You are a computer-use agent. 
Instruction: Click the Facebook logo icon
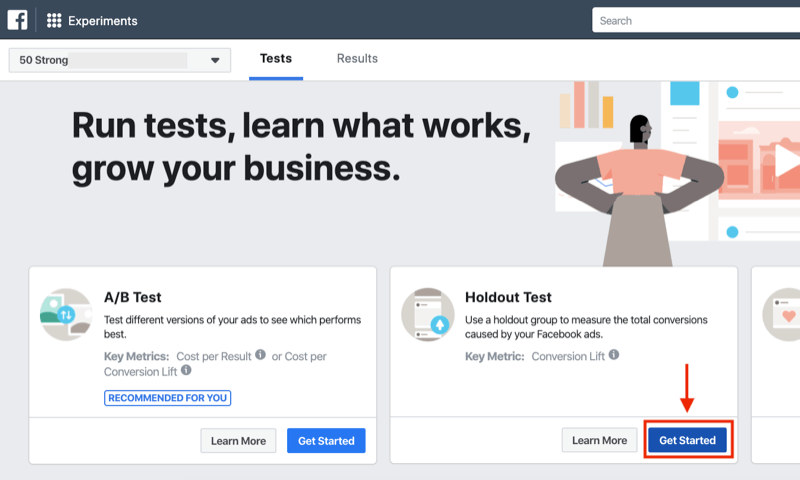point(18,20)
